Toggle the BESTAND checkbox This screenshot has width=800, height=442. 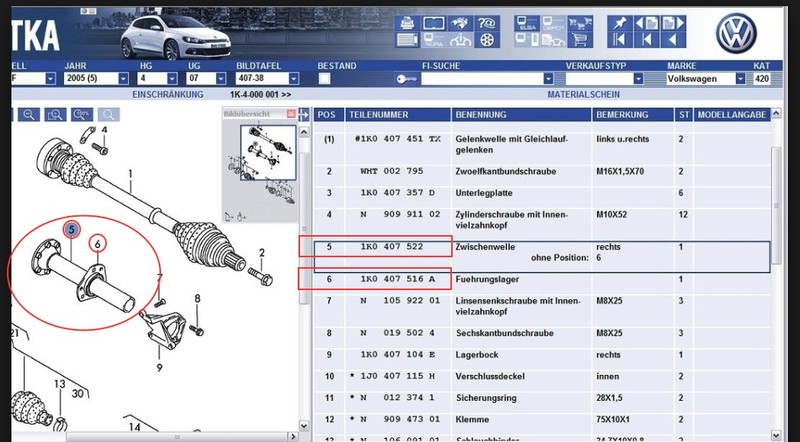pos(323,78)
